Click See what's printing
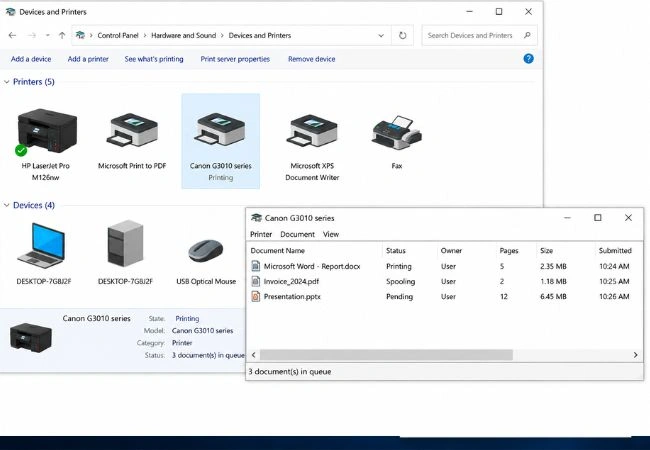This screenshot has height=450, width=650. [154, 59]
